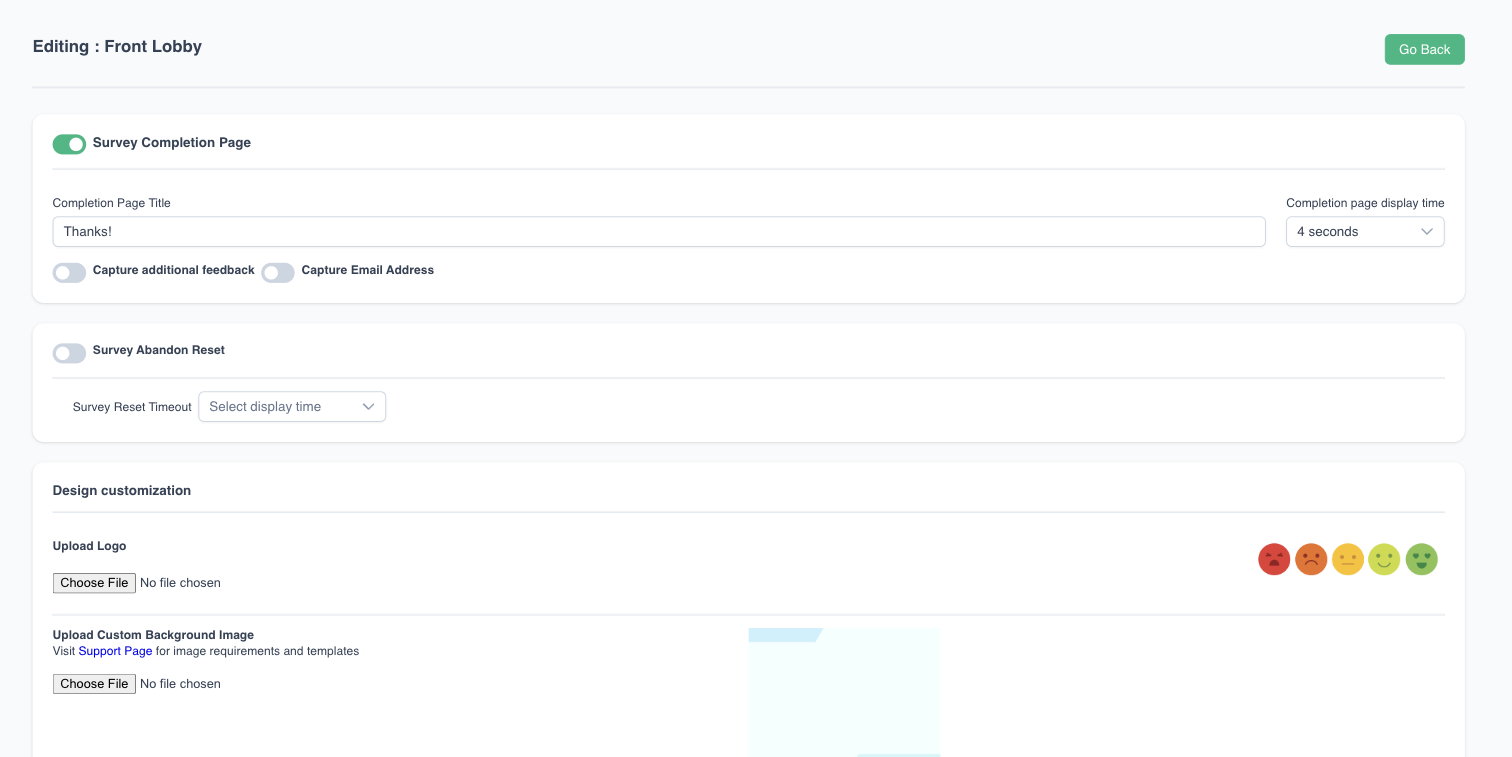Open the Support Page link
This screenshot has height=757, width=1512.
pos(116,651)
